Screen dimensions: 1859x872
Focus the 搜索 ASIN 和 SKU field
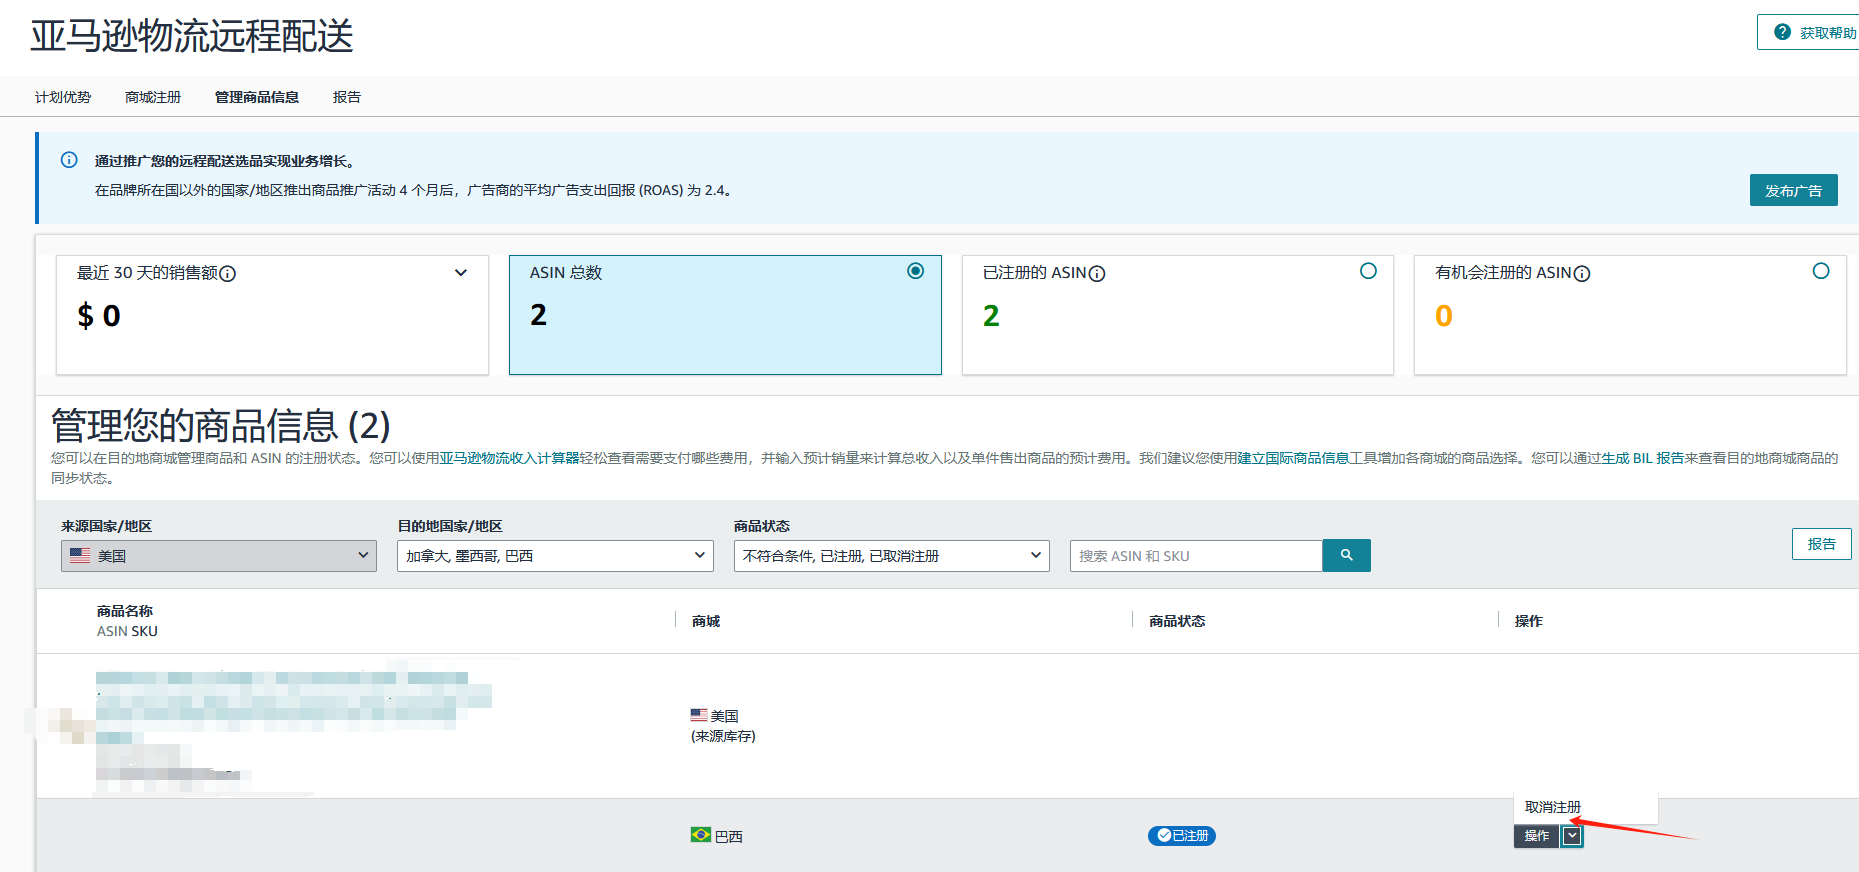coord(1196,556)
